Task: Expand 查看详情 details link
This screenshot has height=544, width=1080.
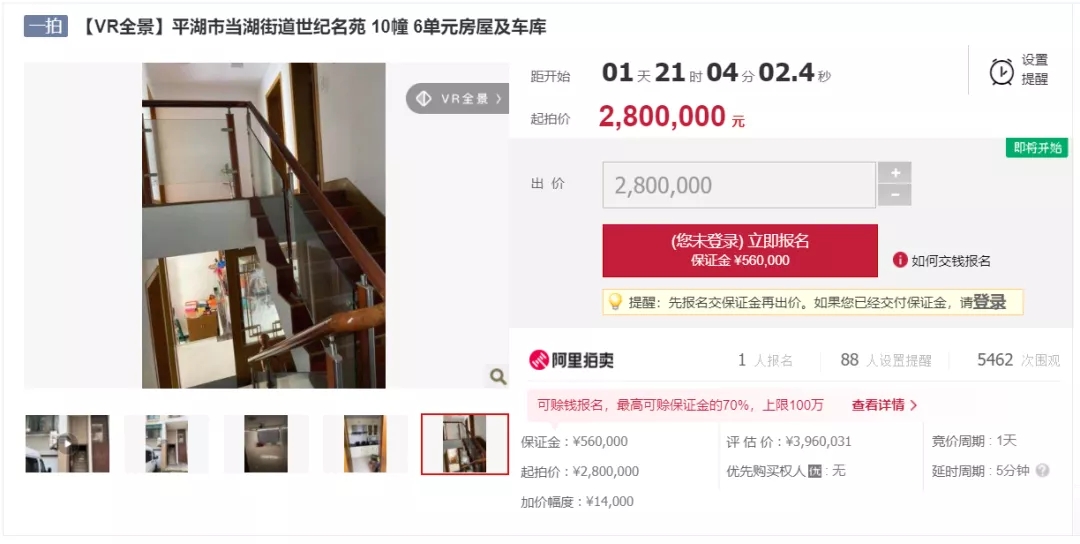Action: click(884, 405)
